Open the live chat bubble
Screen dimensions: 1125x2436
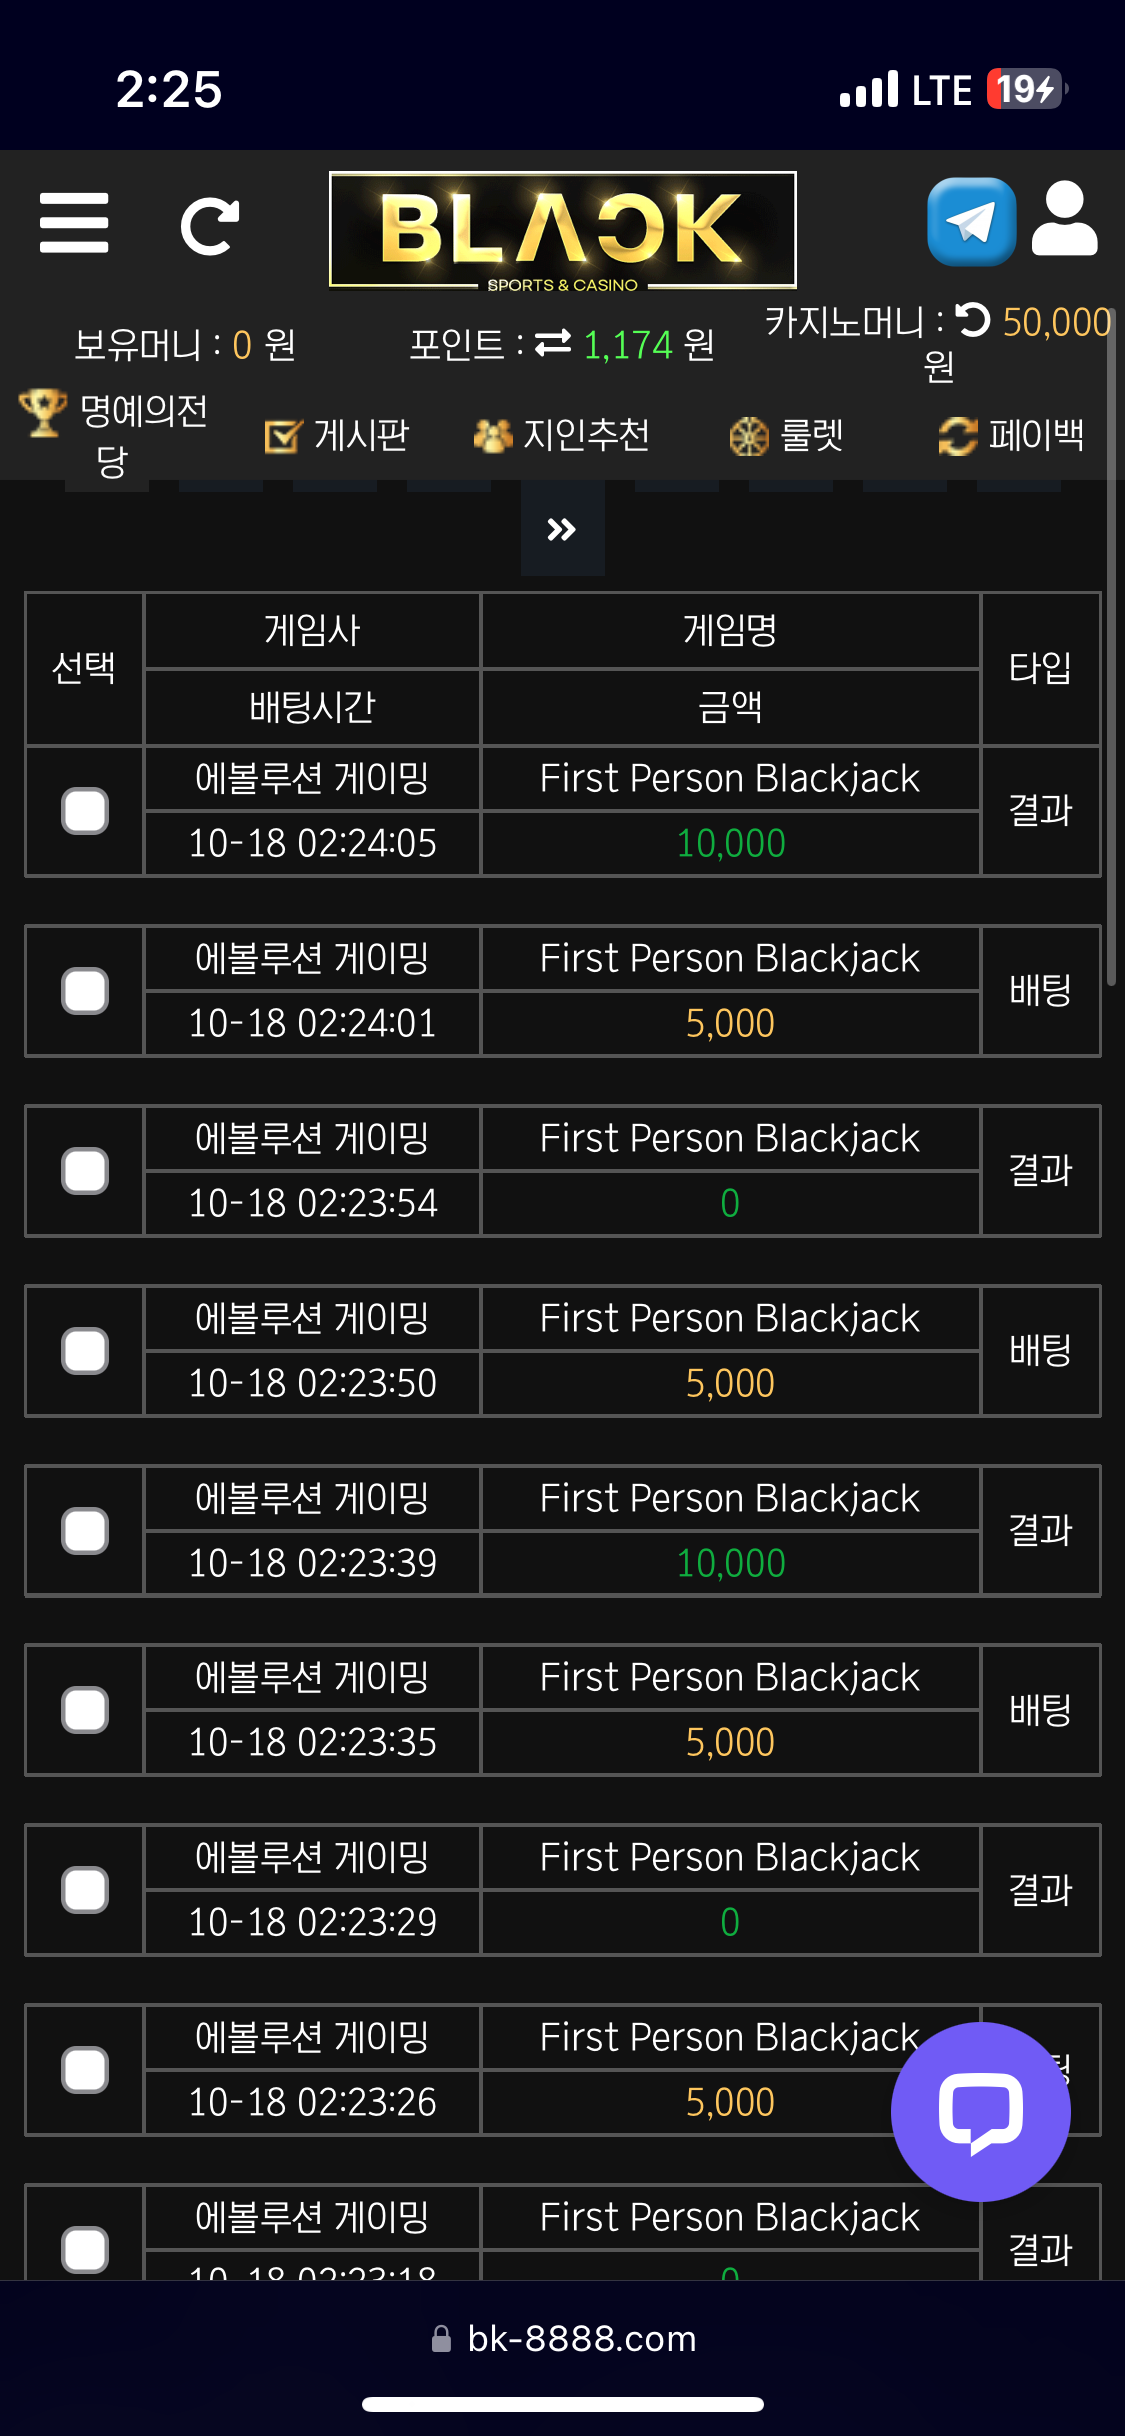pyautogui.click(x=980, y=2111)
